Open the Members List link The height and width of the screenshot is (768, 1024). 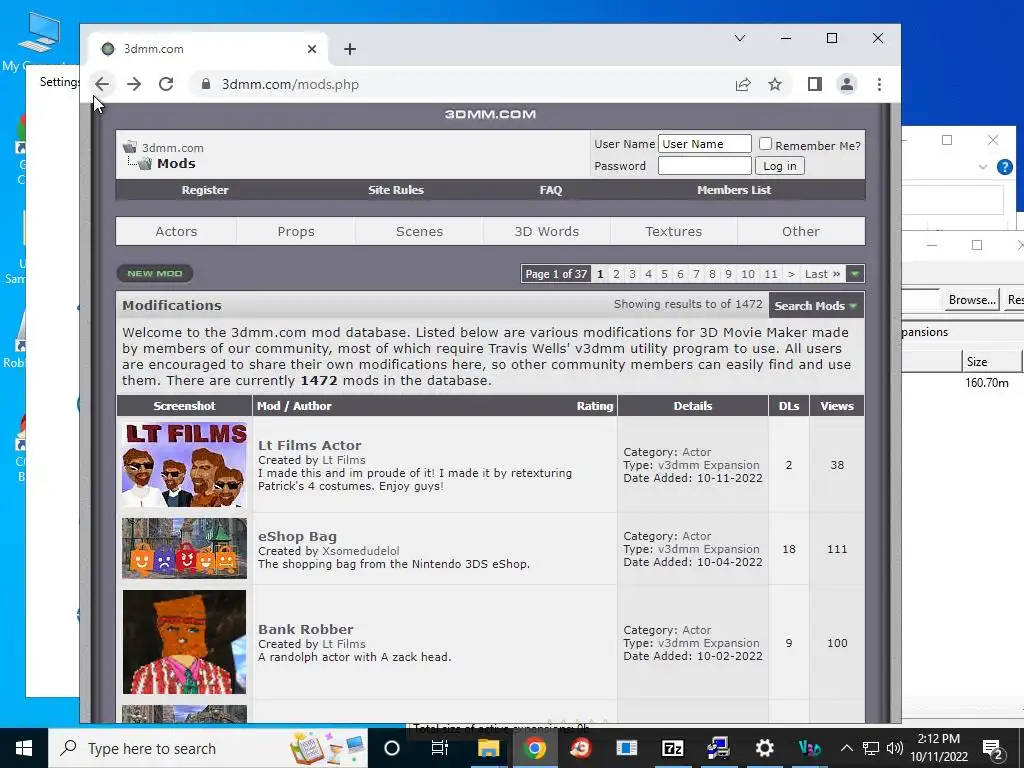coord(734,190)
